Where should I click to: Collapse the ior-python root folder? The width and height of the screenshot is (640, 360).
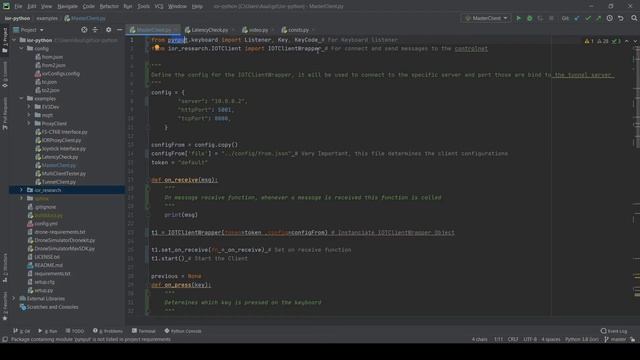(15, 40)
